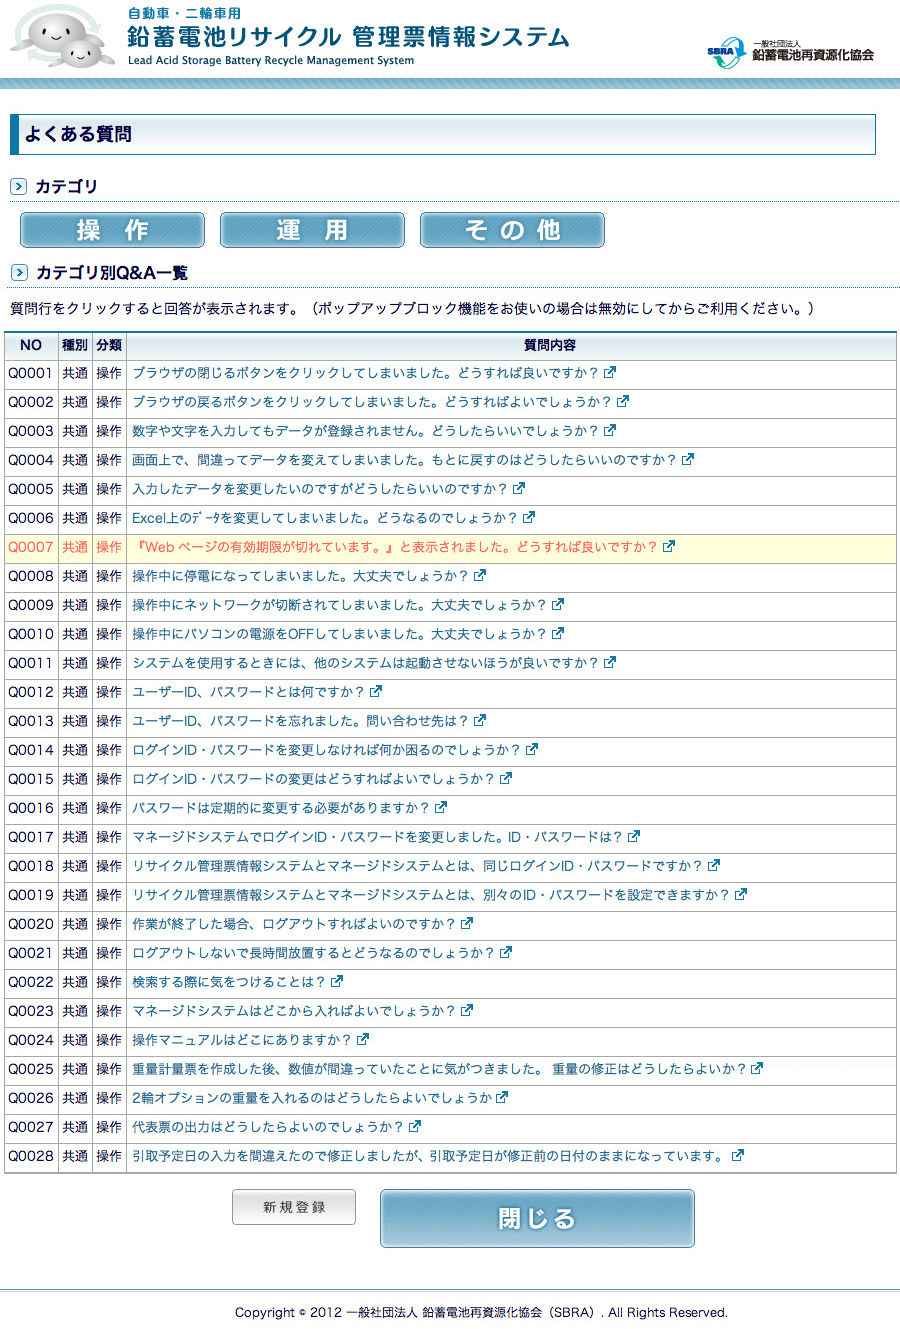Open popup icon next to Q0012 question
The width and height of the screenshot is (900, 1329).
[x=376, y=692]
